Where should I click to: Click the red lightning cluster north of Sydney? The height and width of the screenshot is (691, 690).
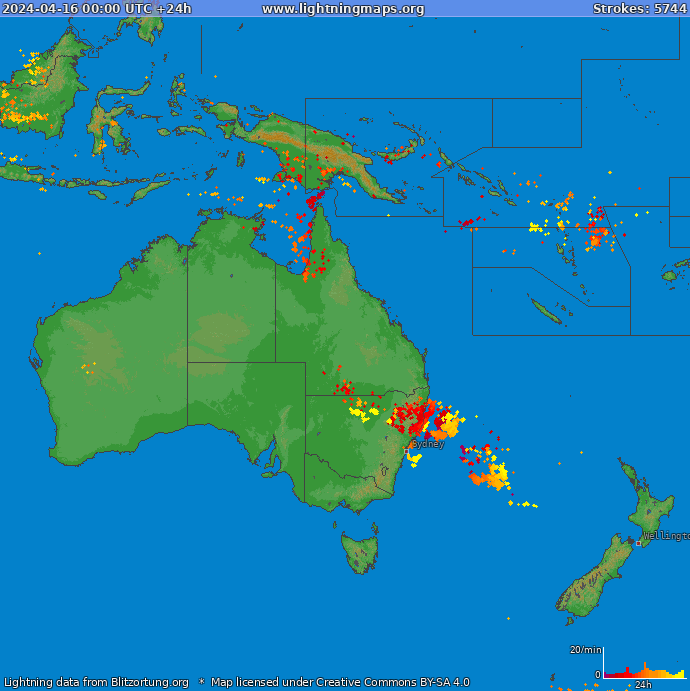tap(411, 416)
